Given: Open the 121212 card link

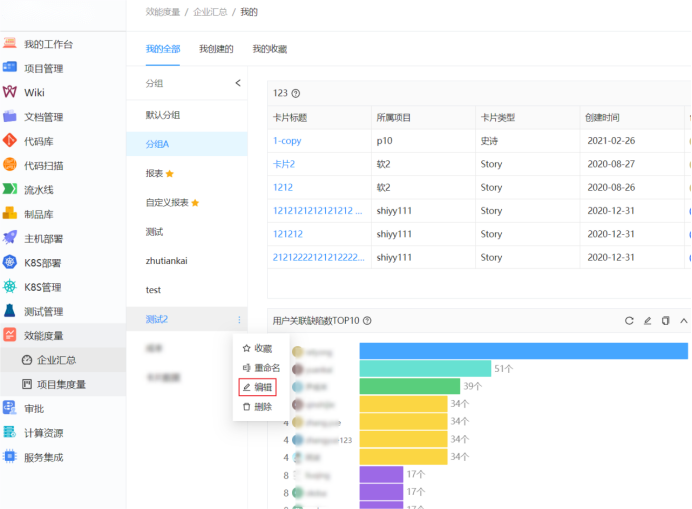Looking at the screenshot, I should pos(288,234).
